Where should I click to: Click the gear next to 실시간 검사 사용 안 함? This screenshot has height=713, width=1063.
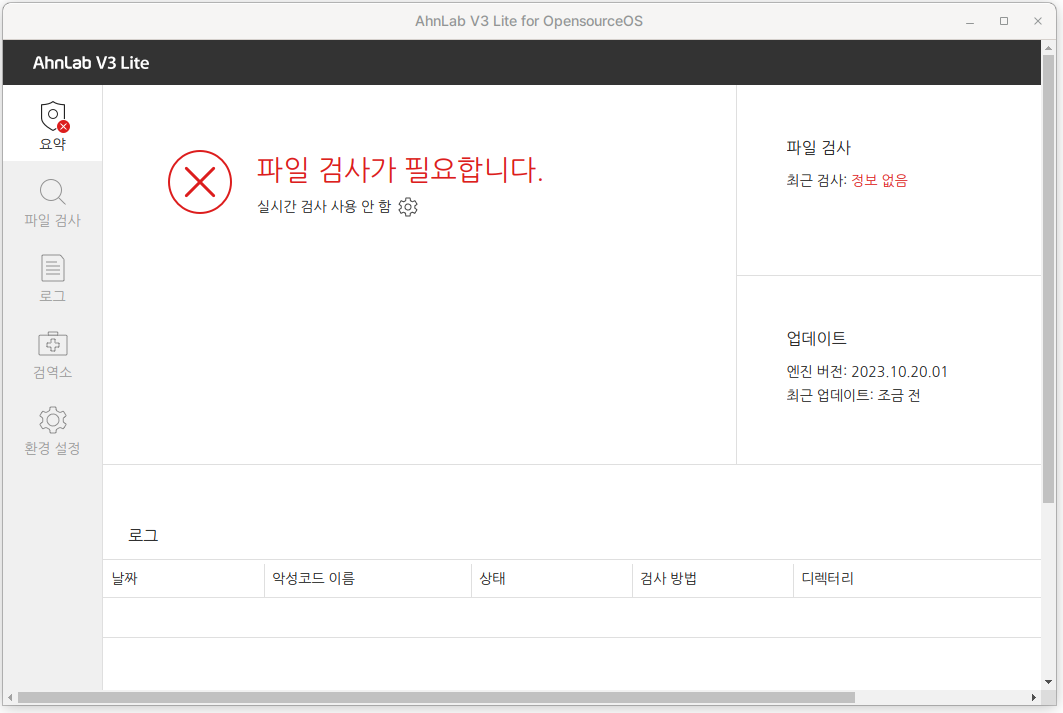pos(408,207)
